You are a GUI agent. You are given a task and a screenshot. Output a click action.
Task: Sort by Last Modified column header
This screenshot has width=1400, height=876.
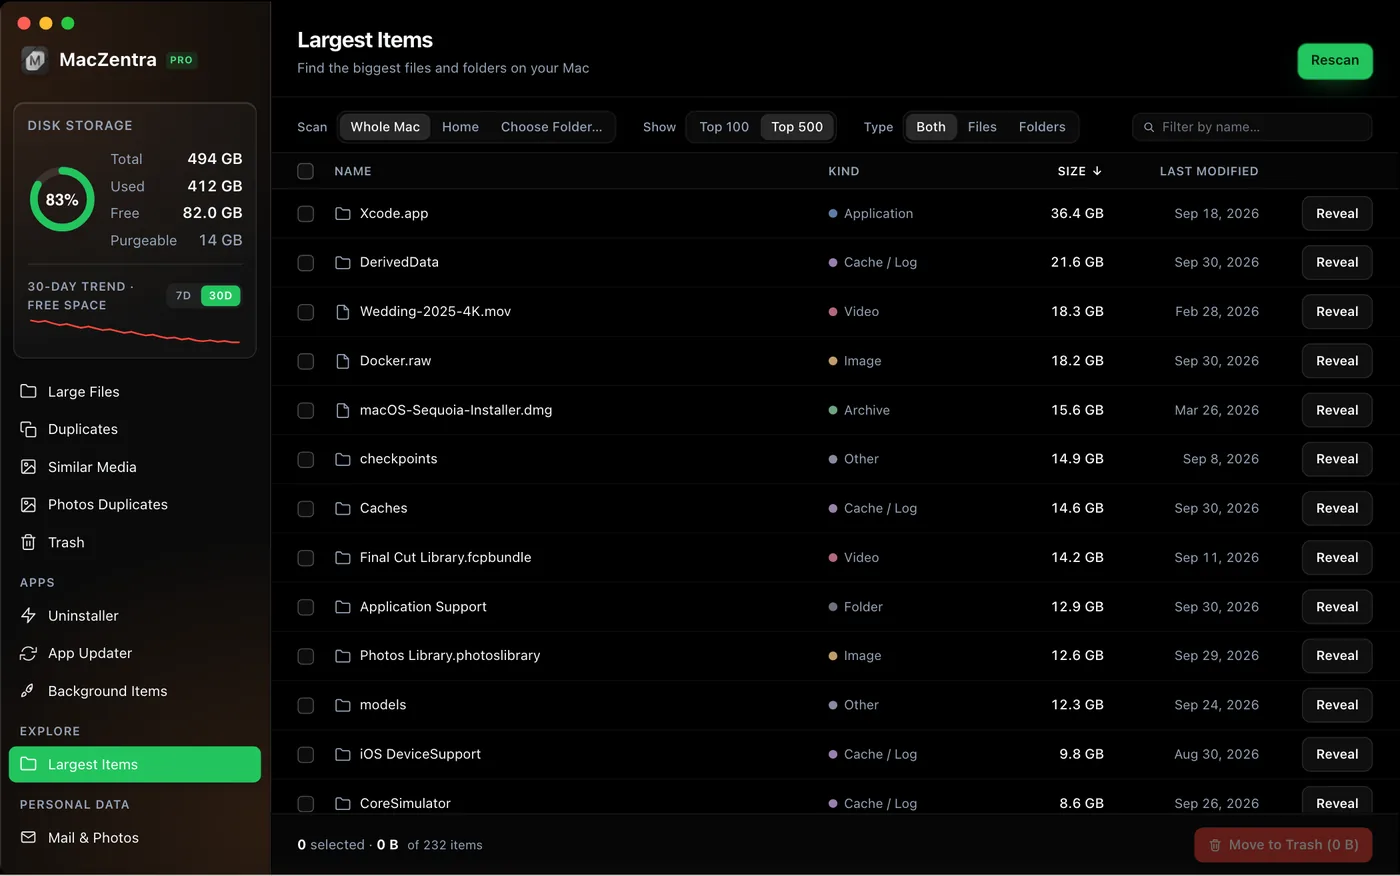(1209, 171)
